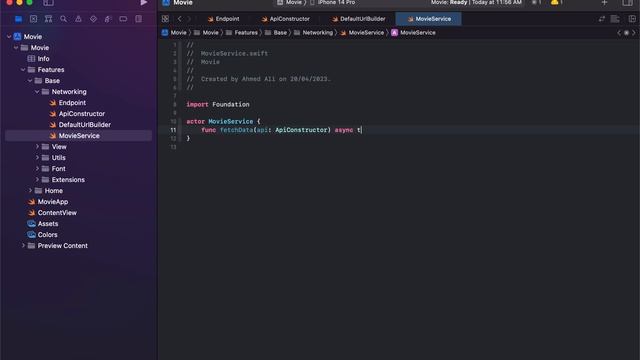Open the Find navigator magnifier icon

(63, 19)
